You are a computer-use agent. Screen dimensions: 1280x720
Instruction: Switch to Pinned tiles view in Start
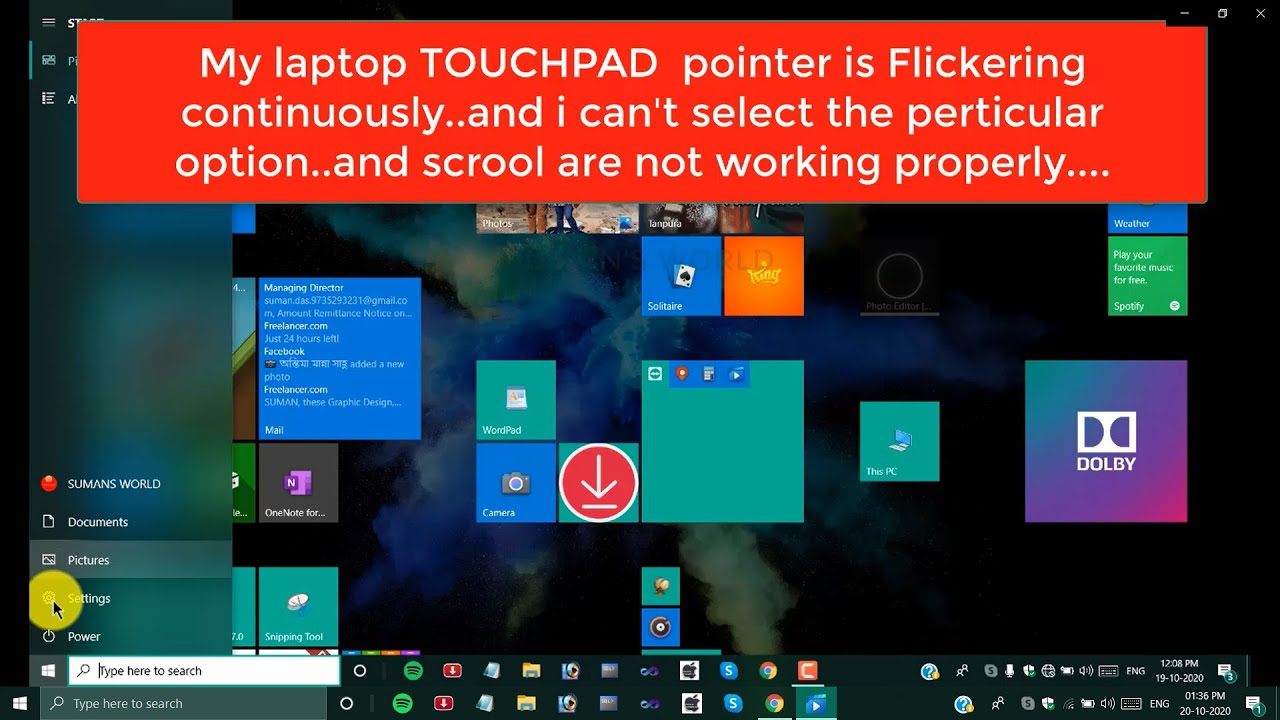point(48,60)
